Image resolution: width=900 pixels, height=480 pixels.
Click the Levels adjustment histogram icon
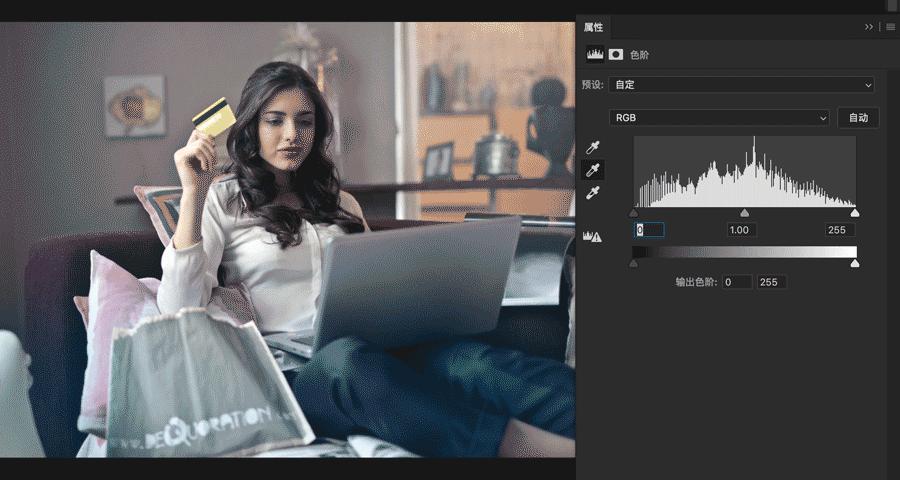click(x=595, y=55)
